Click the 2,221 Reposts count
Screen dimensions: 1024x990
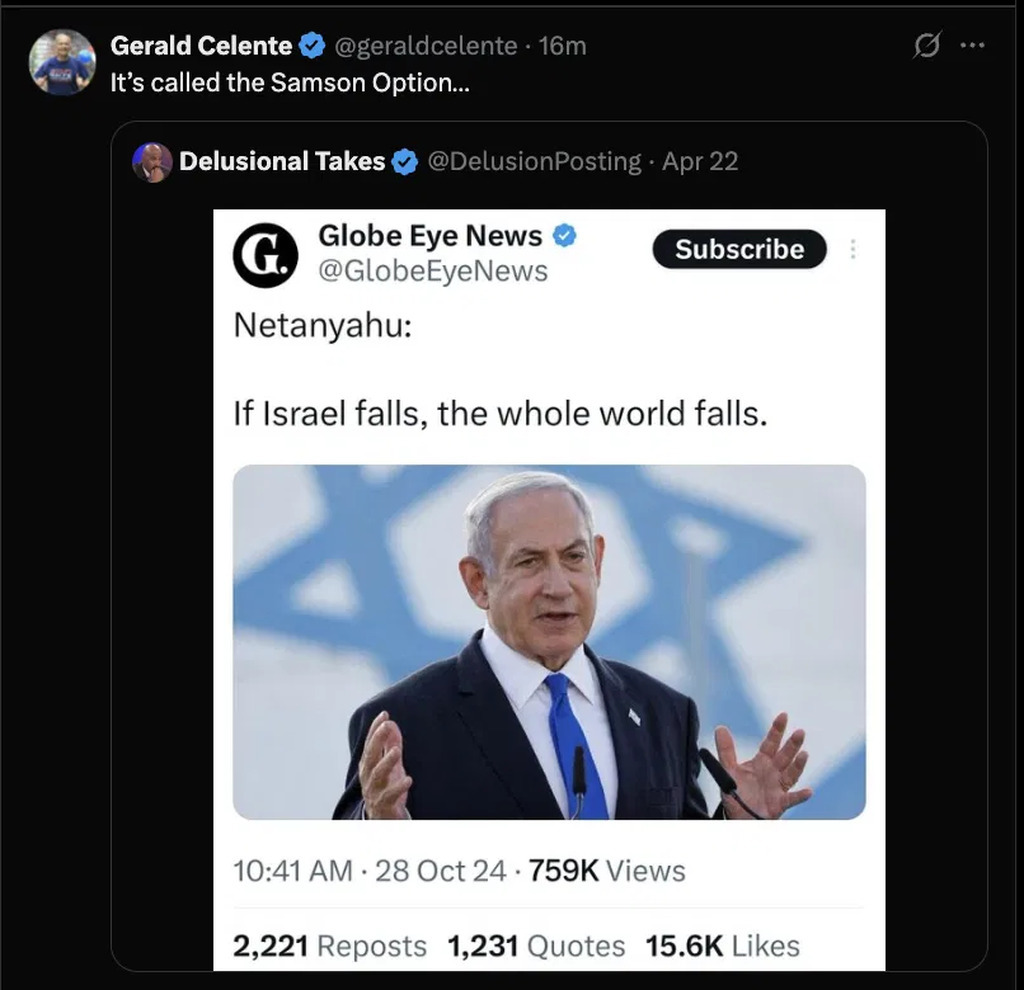[x=329, y=946]
